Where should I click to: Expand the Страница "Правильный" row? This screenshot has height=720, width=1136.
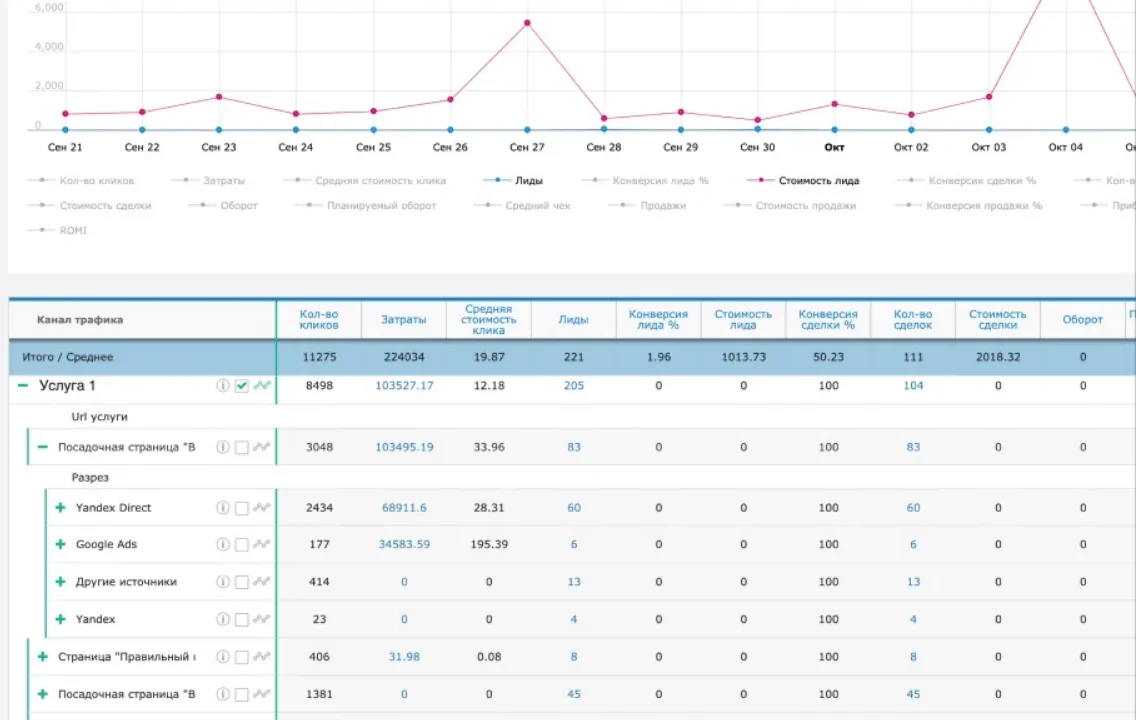42,657
